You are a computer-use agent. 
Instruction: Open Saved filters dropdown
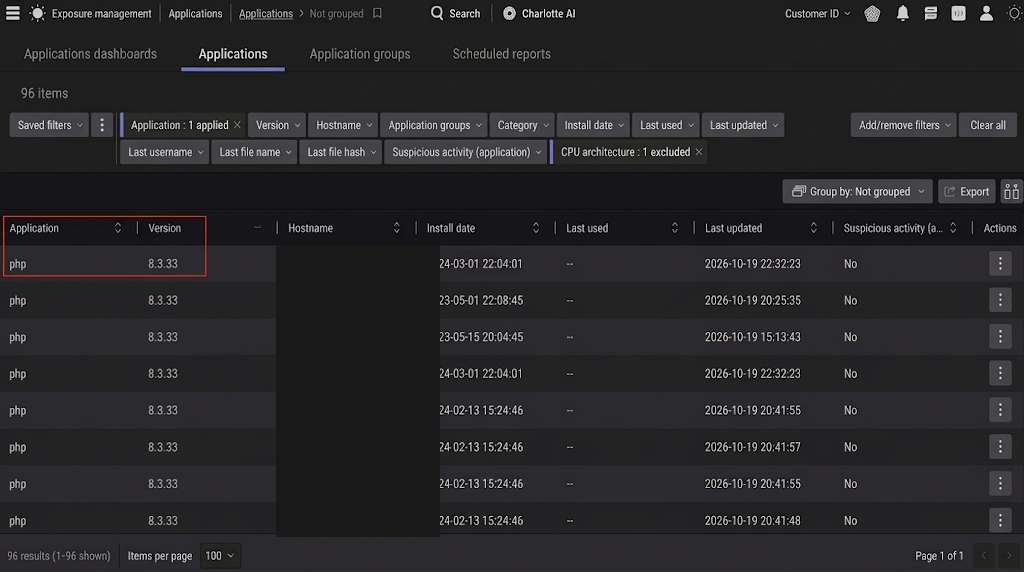[x=49, y=125]
